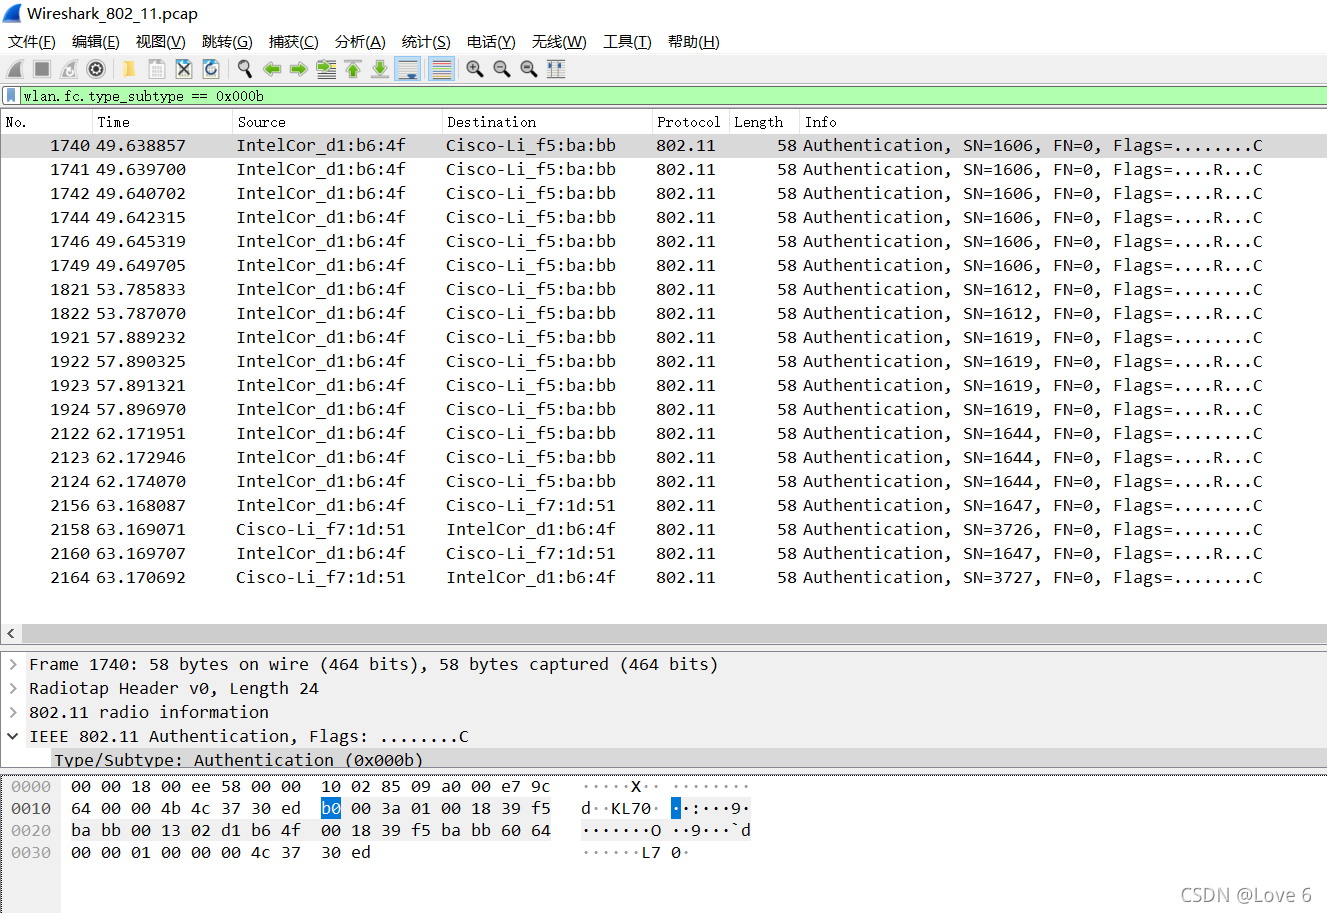
Task: Open the 分析(A) menu
Action: [x=360, y=42]
